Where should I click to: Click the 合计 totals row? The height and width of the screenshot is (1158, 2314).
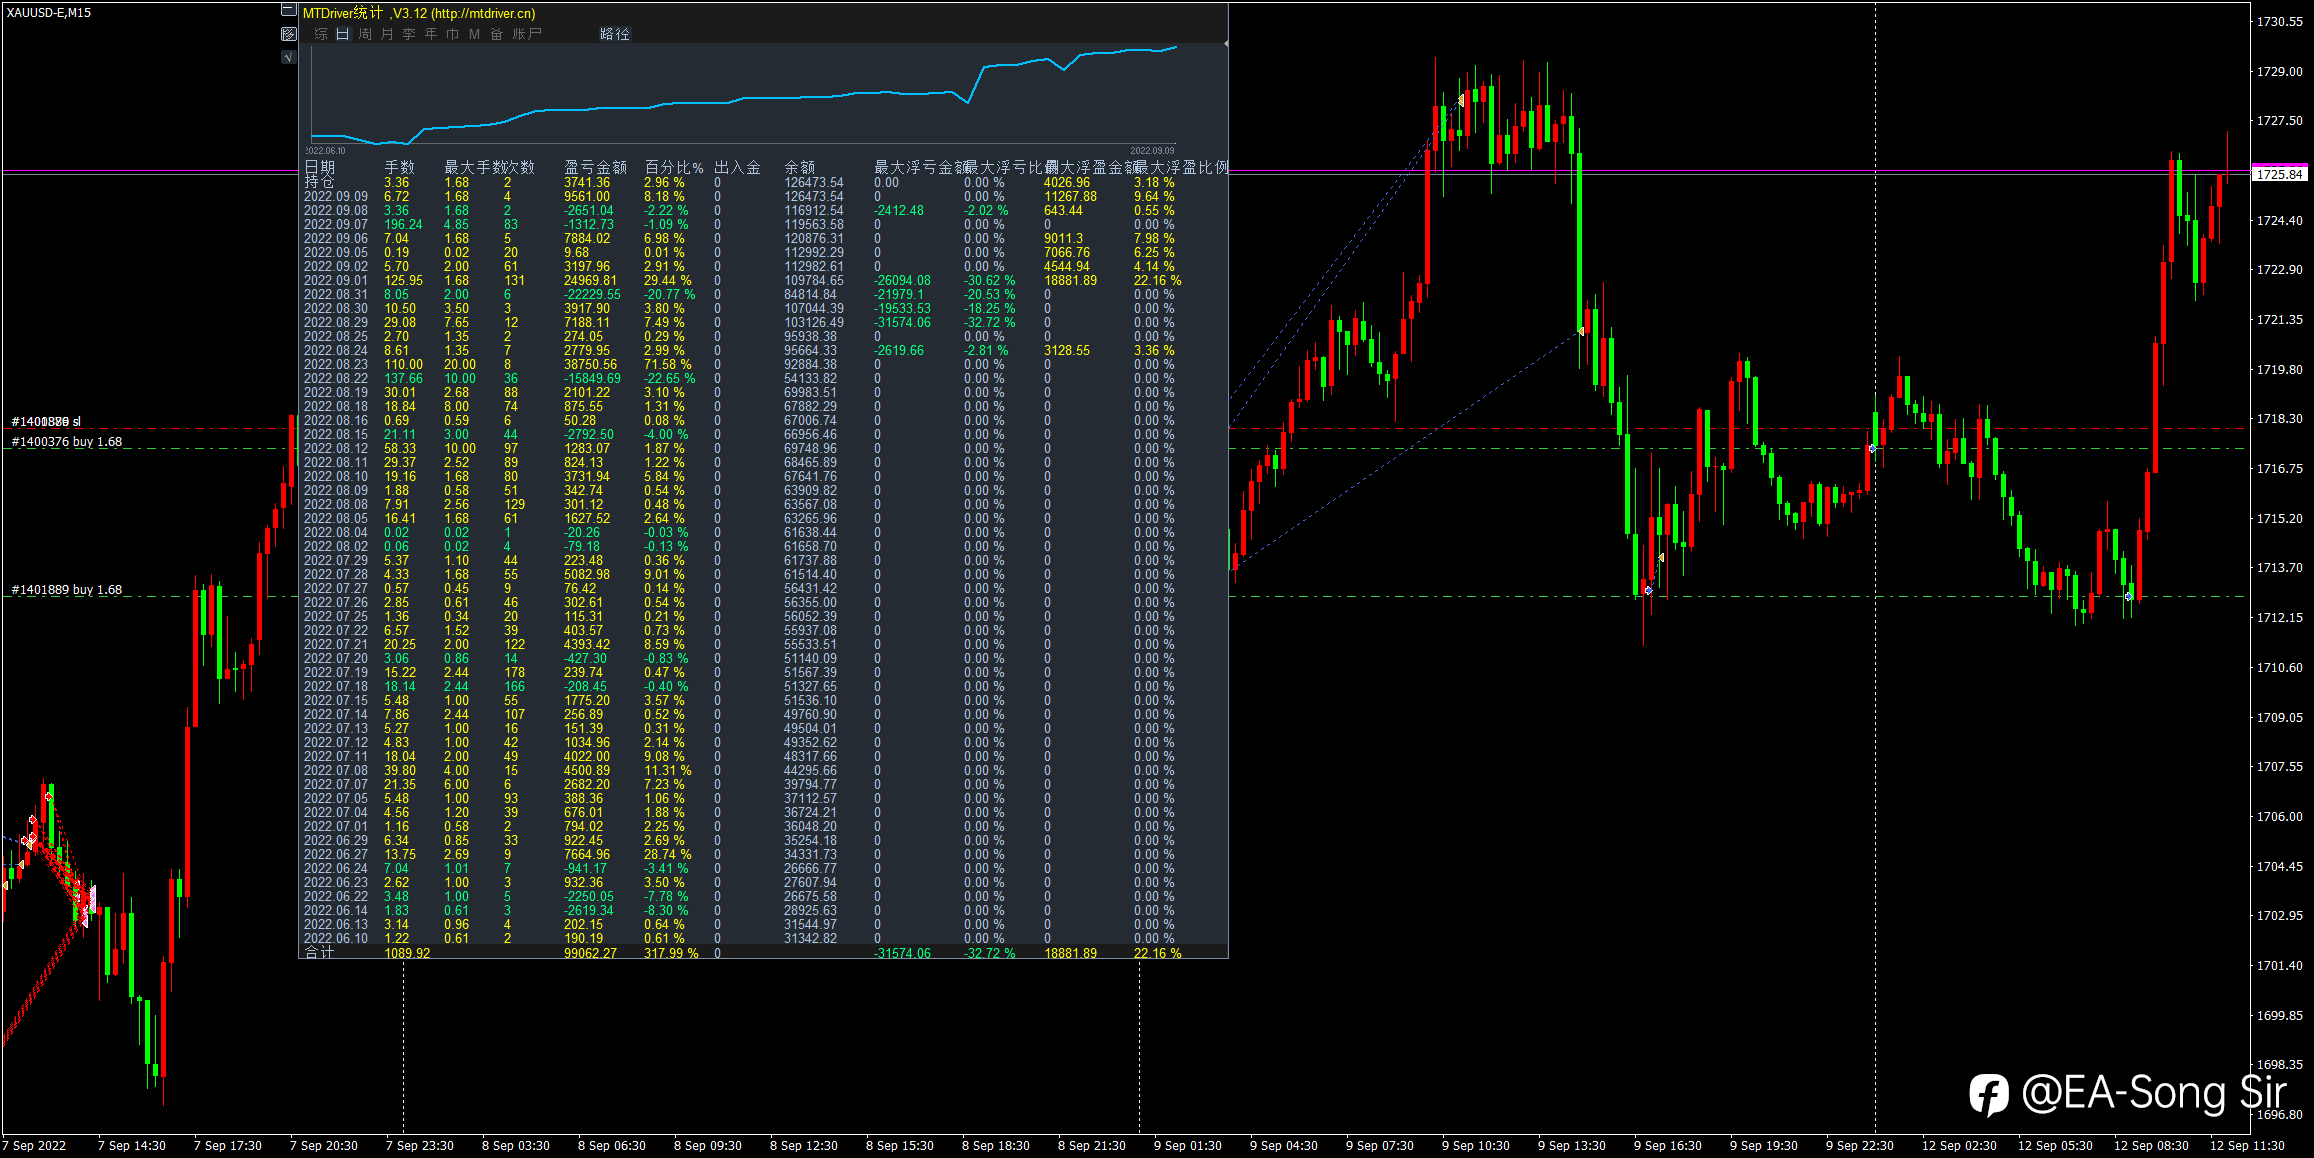(320, 953)
